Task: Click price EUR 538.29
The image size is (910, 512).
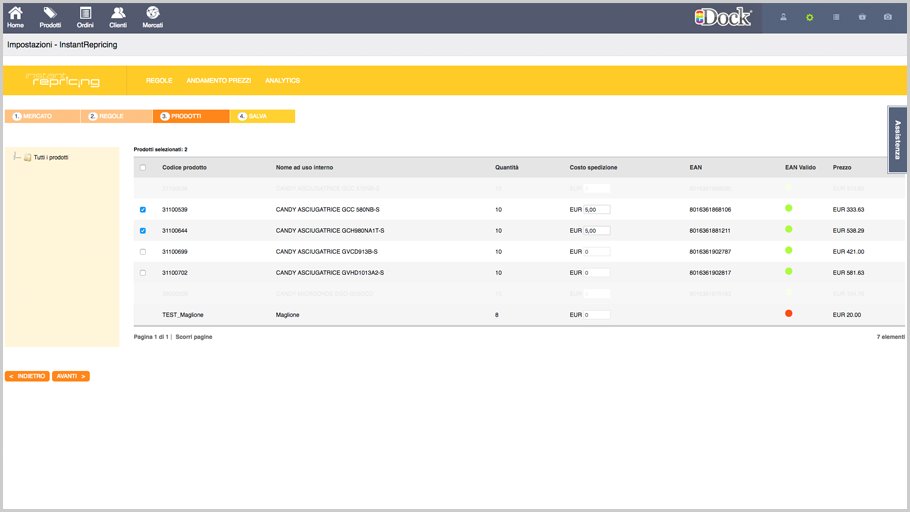Action: click(848, 230)
